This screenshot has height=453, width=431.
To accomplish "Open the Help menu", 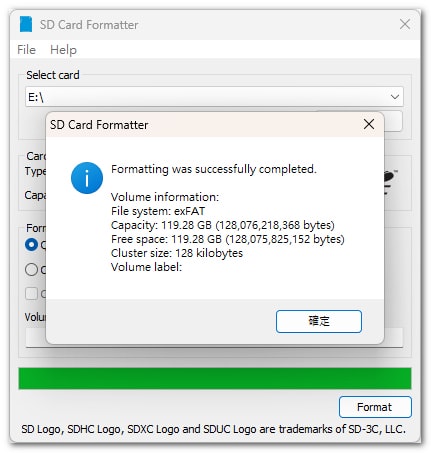I will point(63,50).
